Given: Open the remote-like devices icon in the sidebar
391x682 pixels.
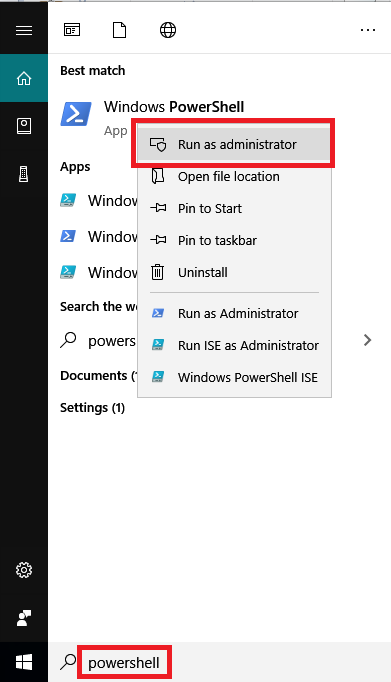Looking at the screenshot, I should 24,174.
